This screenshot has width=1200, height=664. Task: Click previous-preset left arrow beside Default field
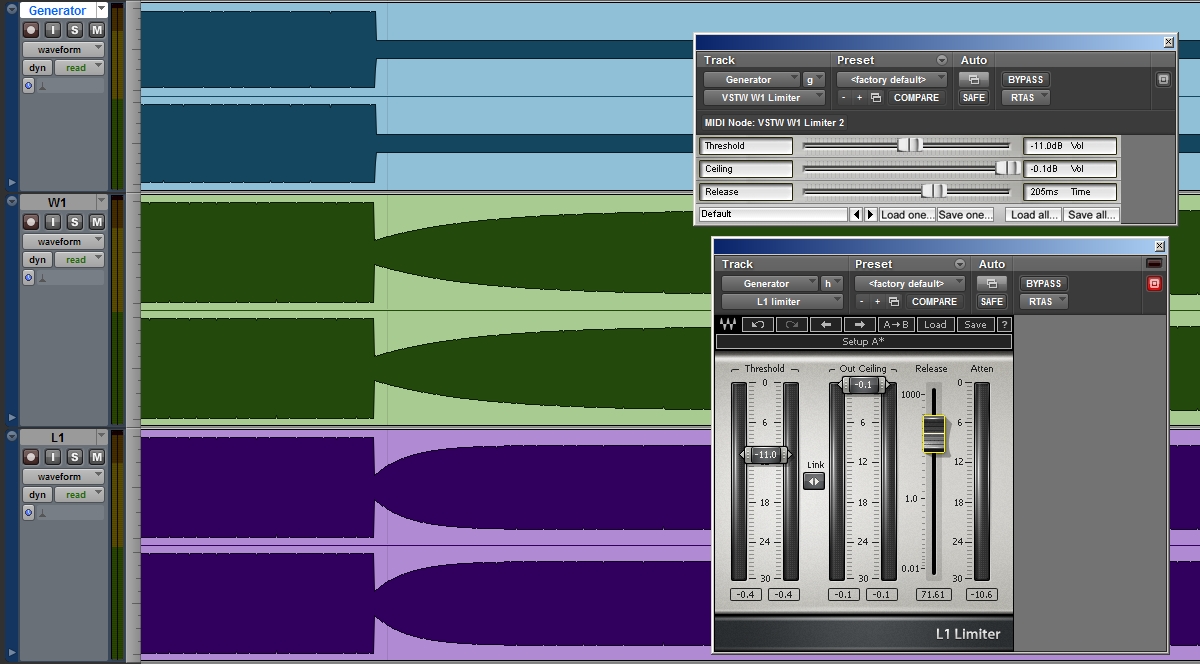pos(856,215)
